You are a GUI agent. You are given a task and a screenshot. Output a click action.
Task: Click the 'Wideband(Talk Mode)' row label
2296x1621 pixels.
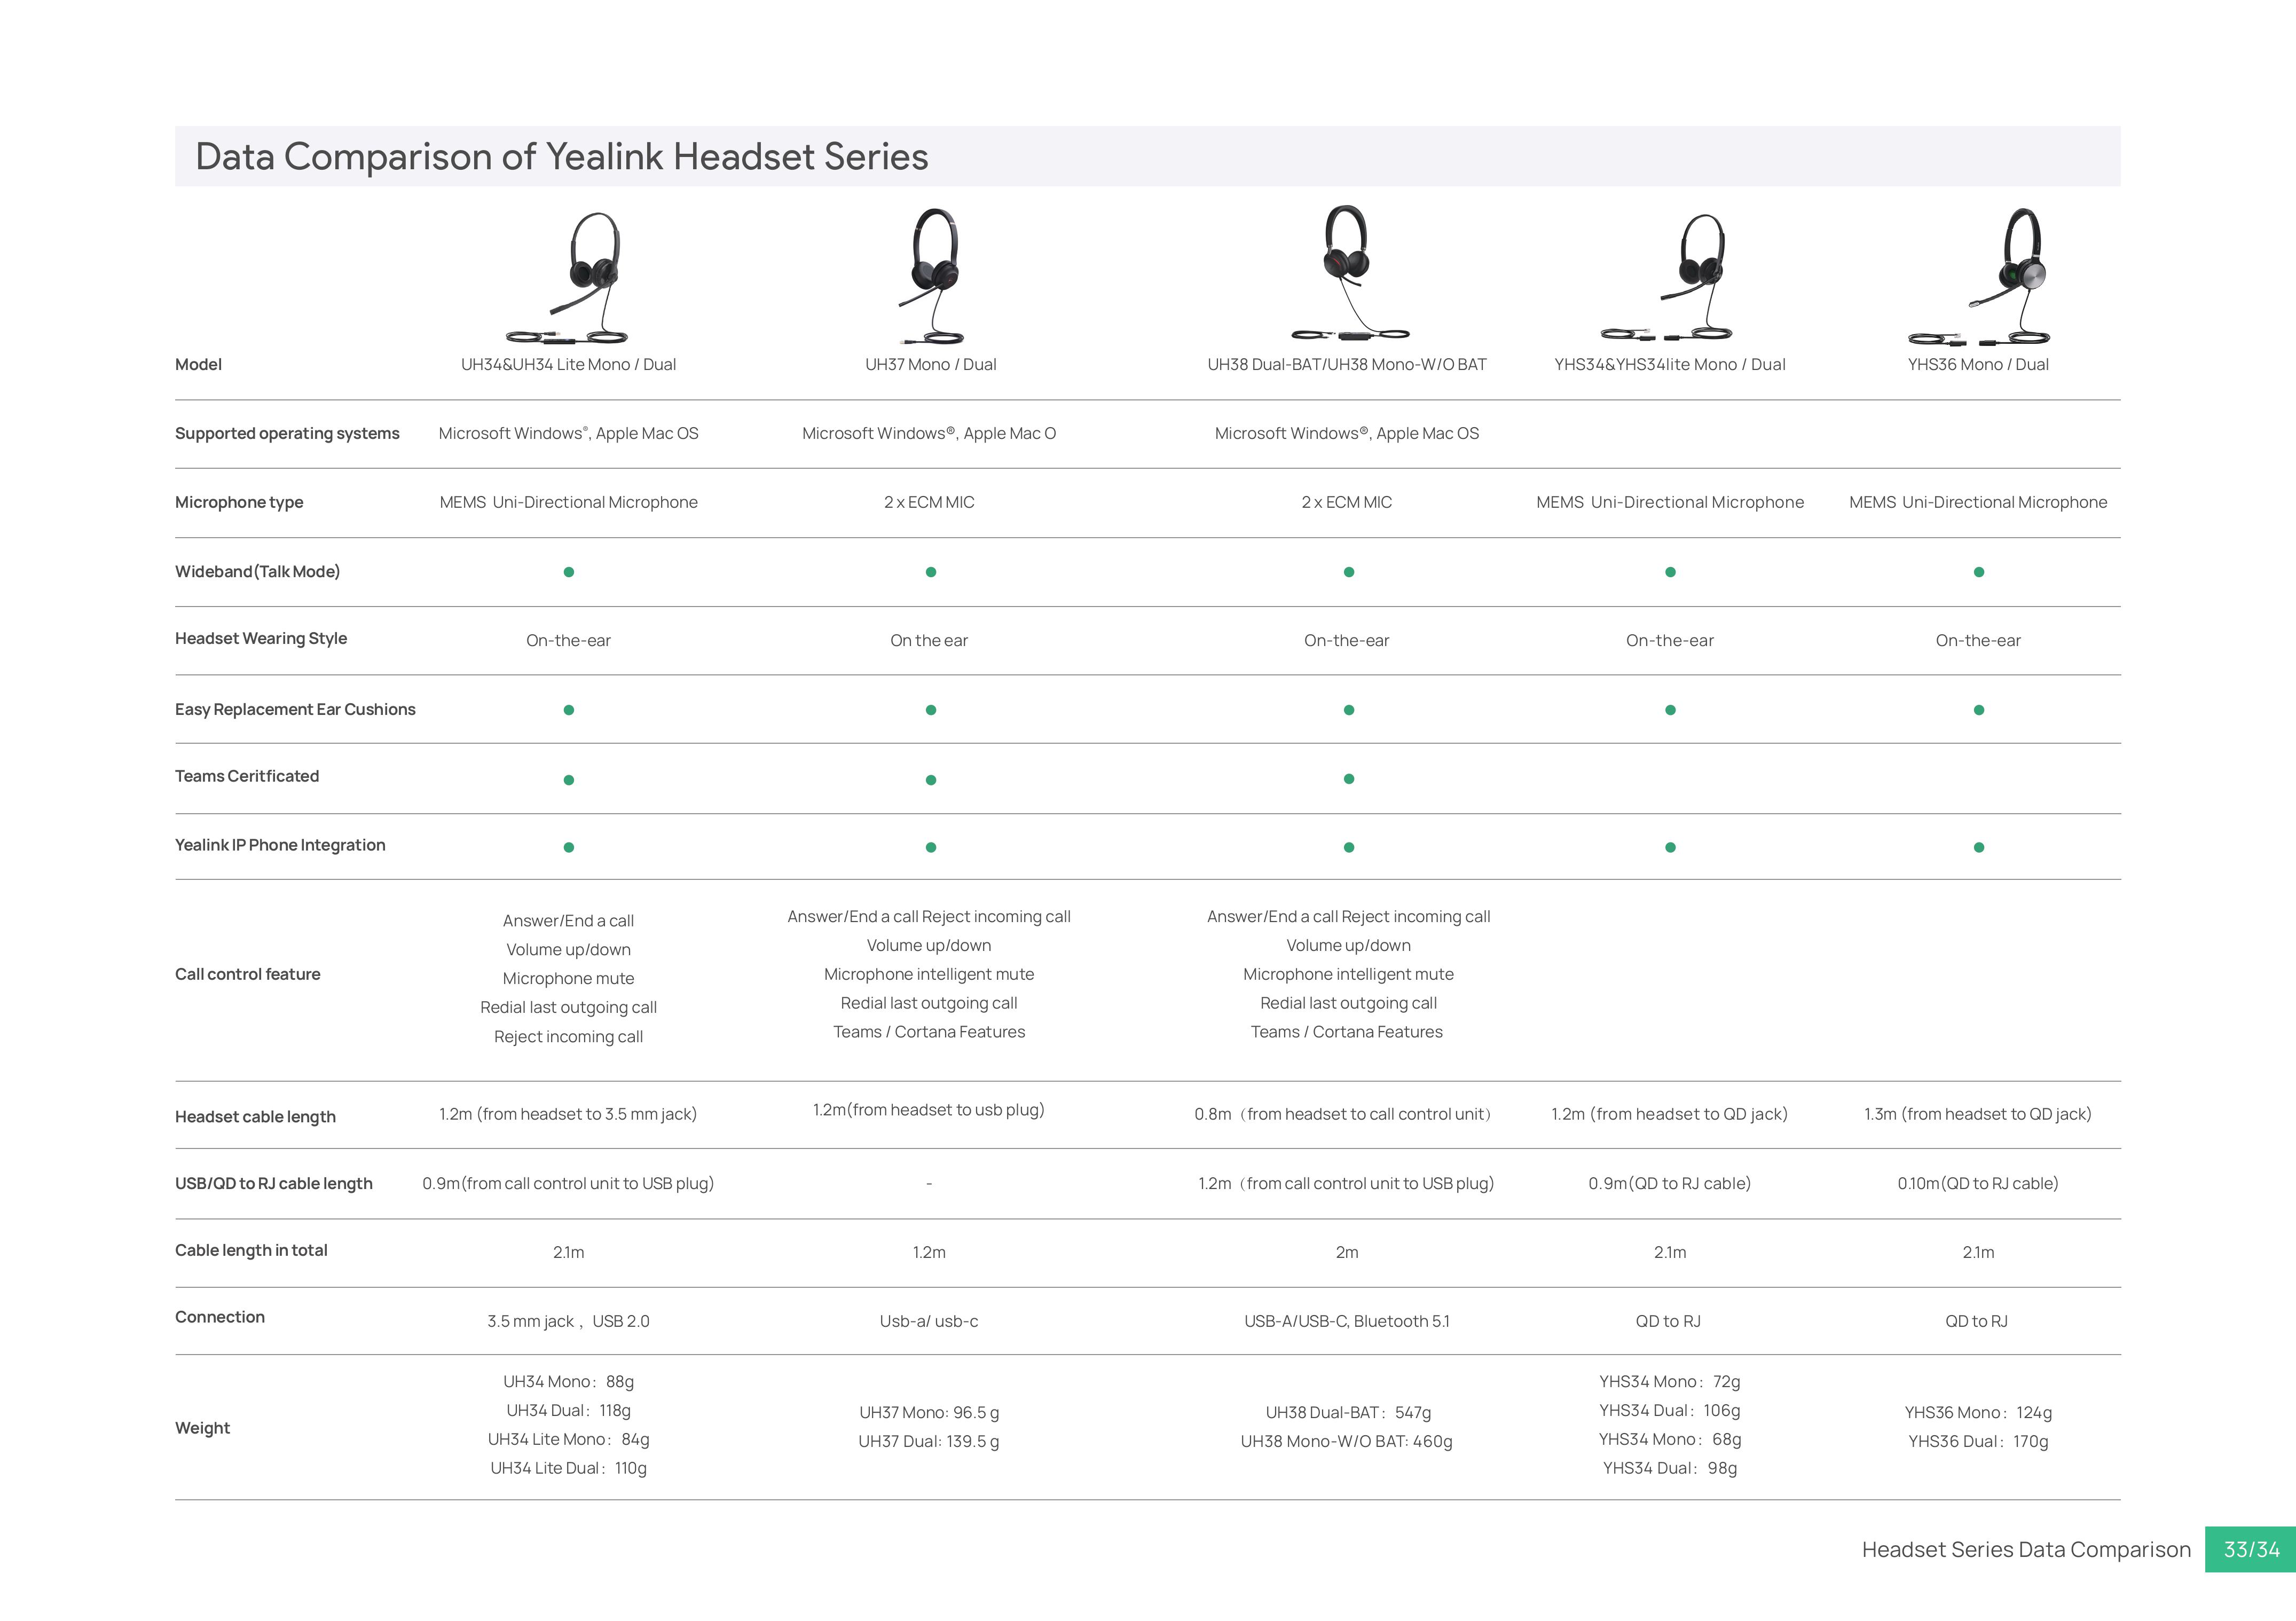[x=257, y=572]
